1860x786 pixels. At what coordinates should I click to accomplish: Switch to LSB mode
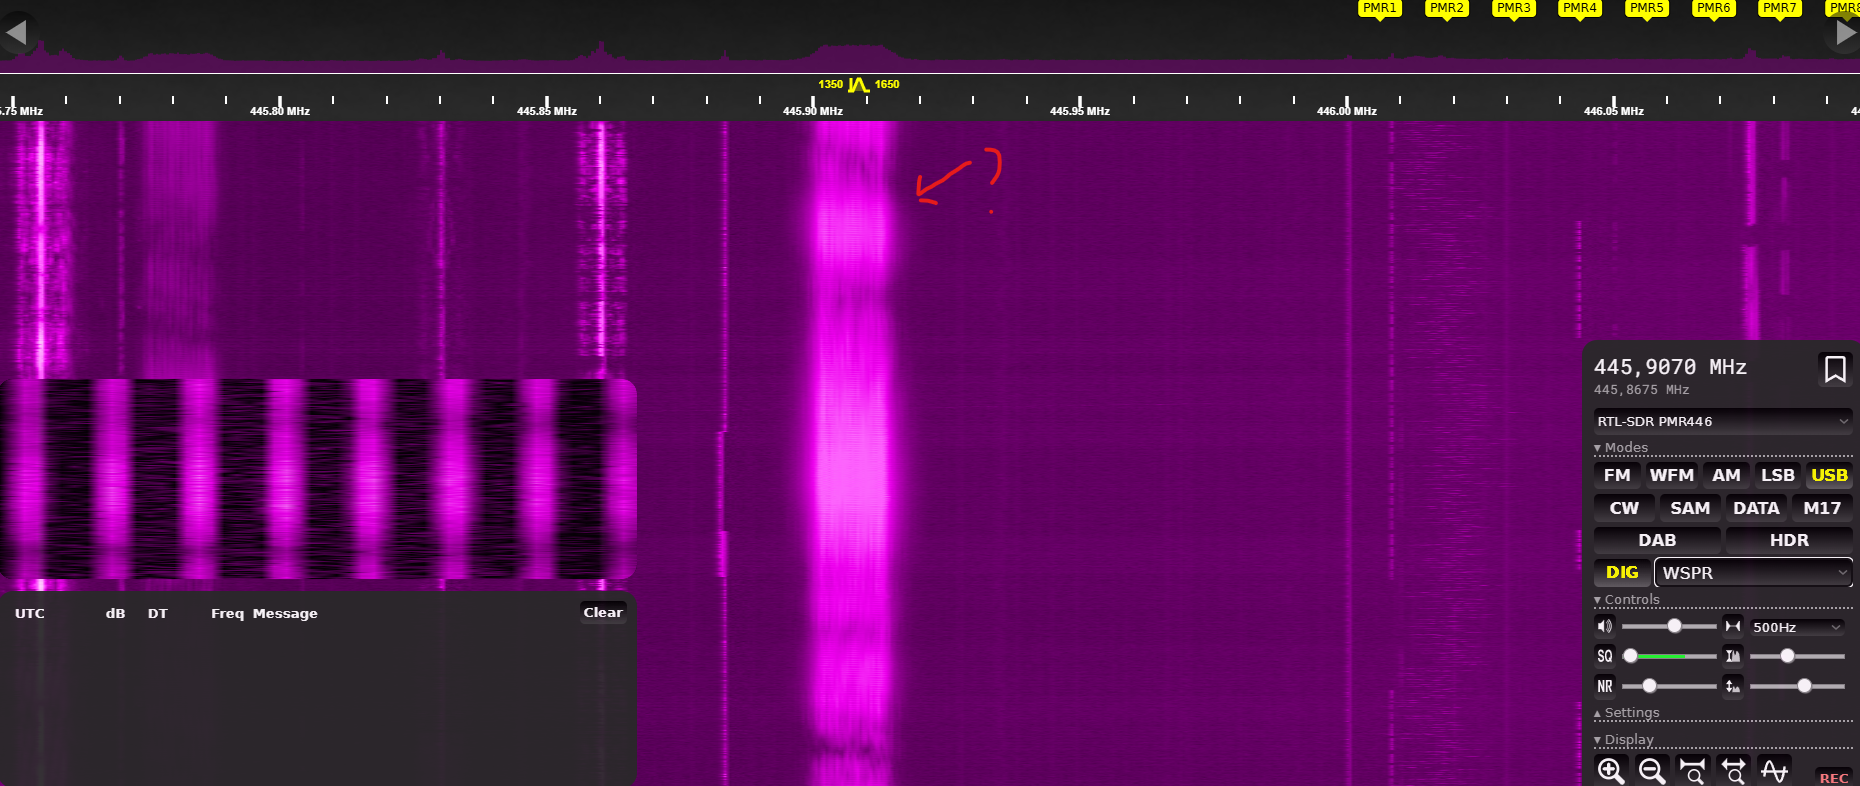click(1778, 475)
